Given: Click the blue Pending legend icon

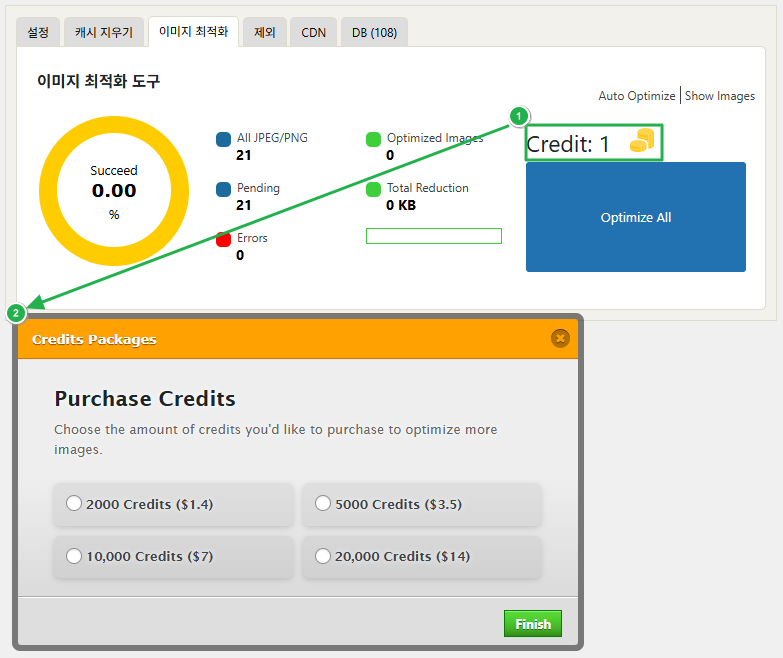Looking at the screenshot, I should (x=224, y=189).
